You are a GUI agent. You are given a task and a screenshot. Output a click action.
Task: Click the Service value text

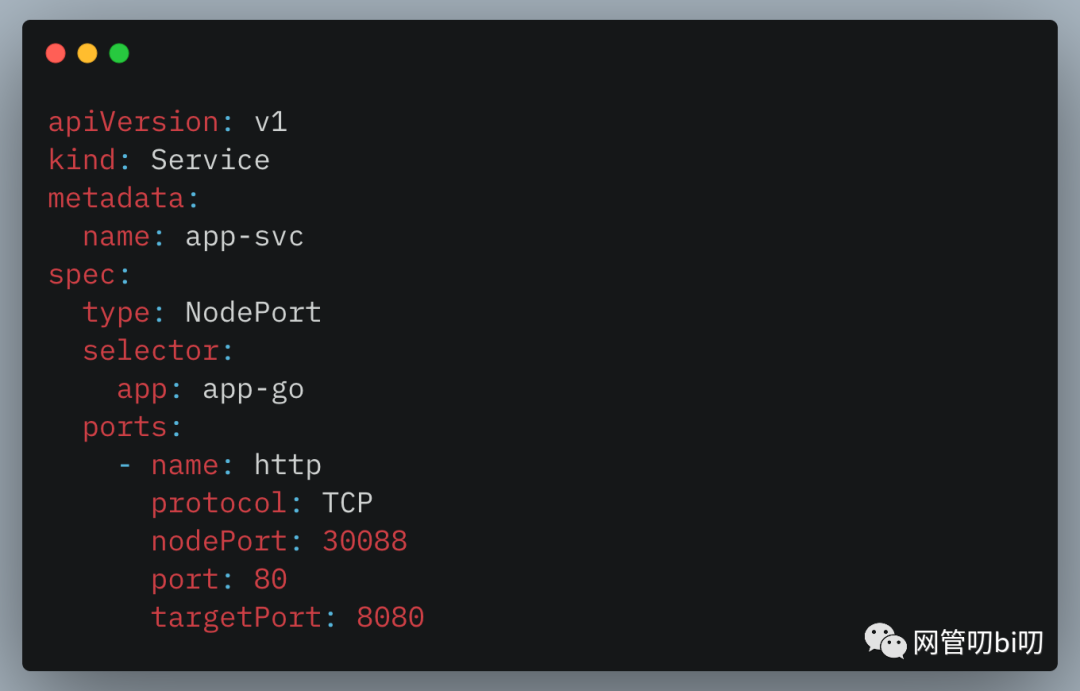[210, 160]
